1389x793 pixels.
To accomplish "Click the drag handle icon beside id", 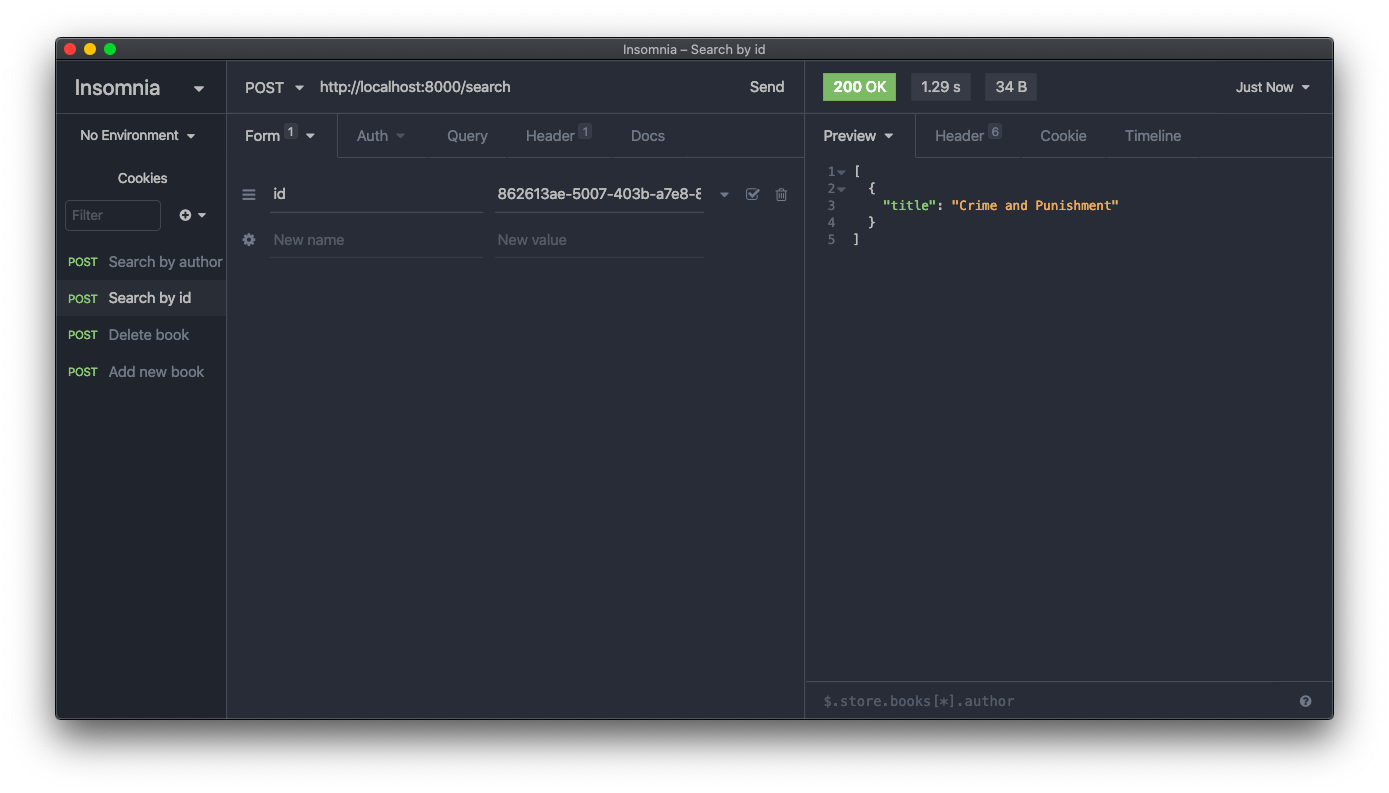I will (x=249, y=195).
